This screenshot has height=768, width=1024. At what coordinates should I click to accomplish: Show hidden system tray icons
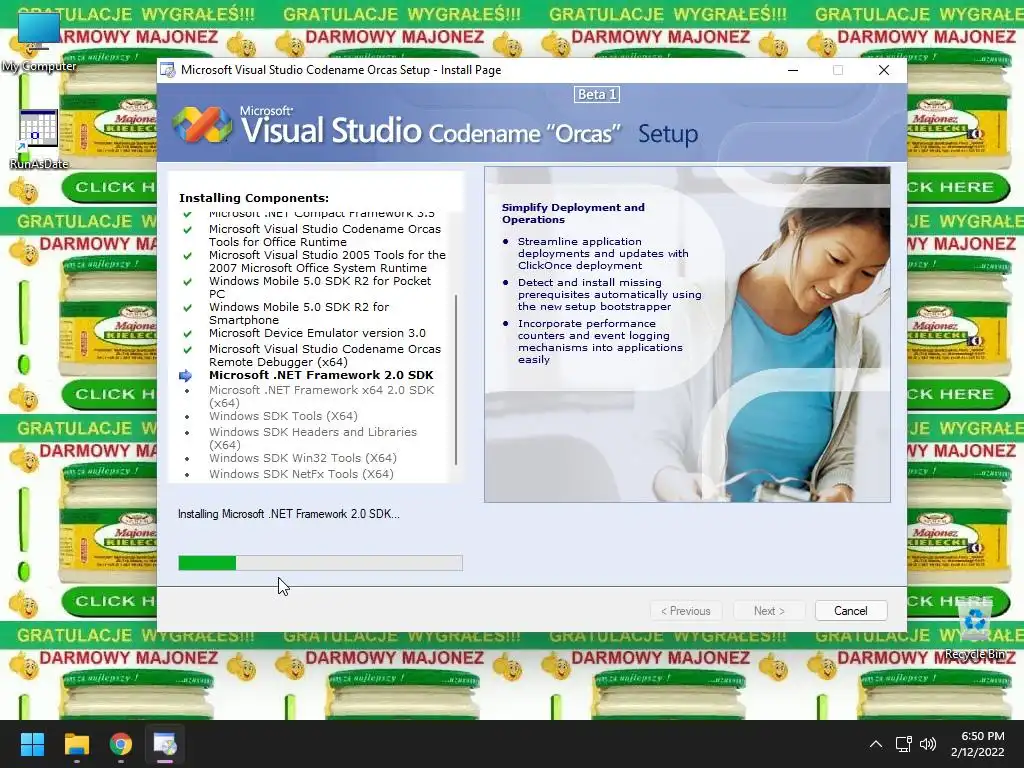876,744
